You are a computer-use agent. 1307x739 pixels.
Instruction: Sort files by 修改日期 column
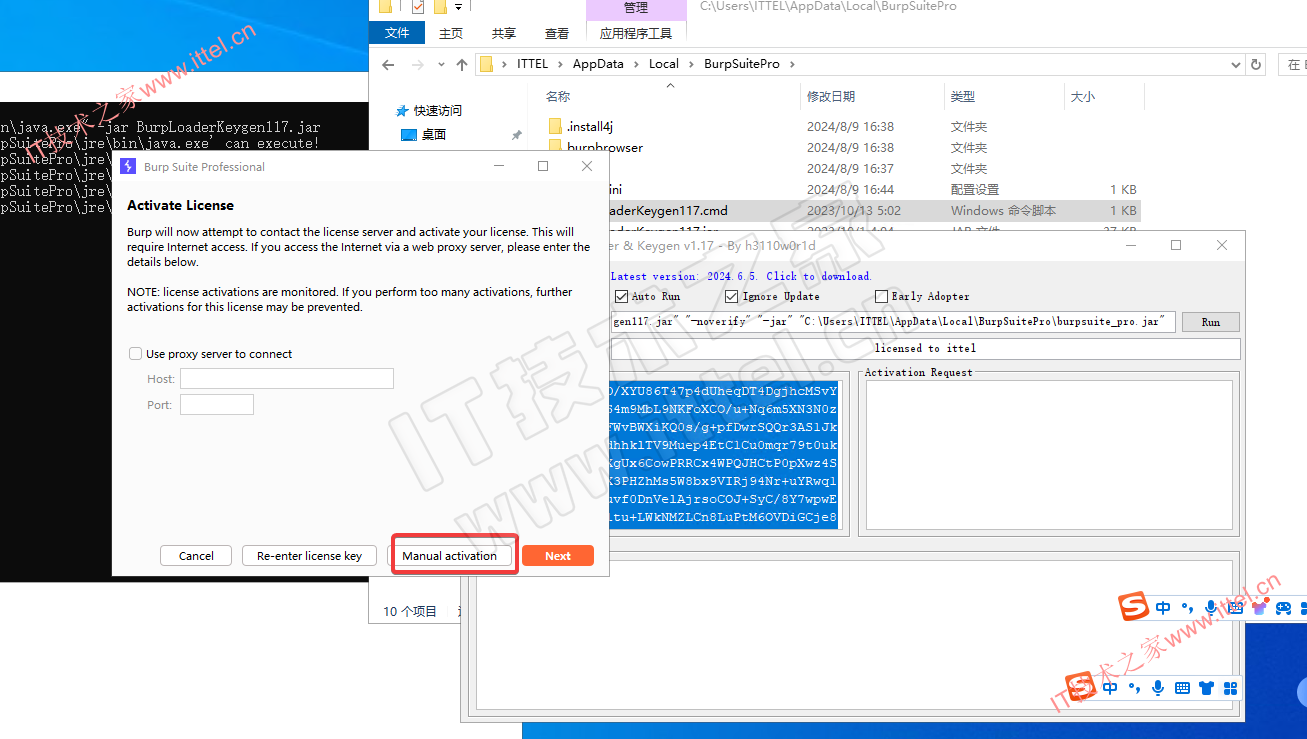click(x=831, y=97)
